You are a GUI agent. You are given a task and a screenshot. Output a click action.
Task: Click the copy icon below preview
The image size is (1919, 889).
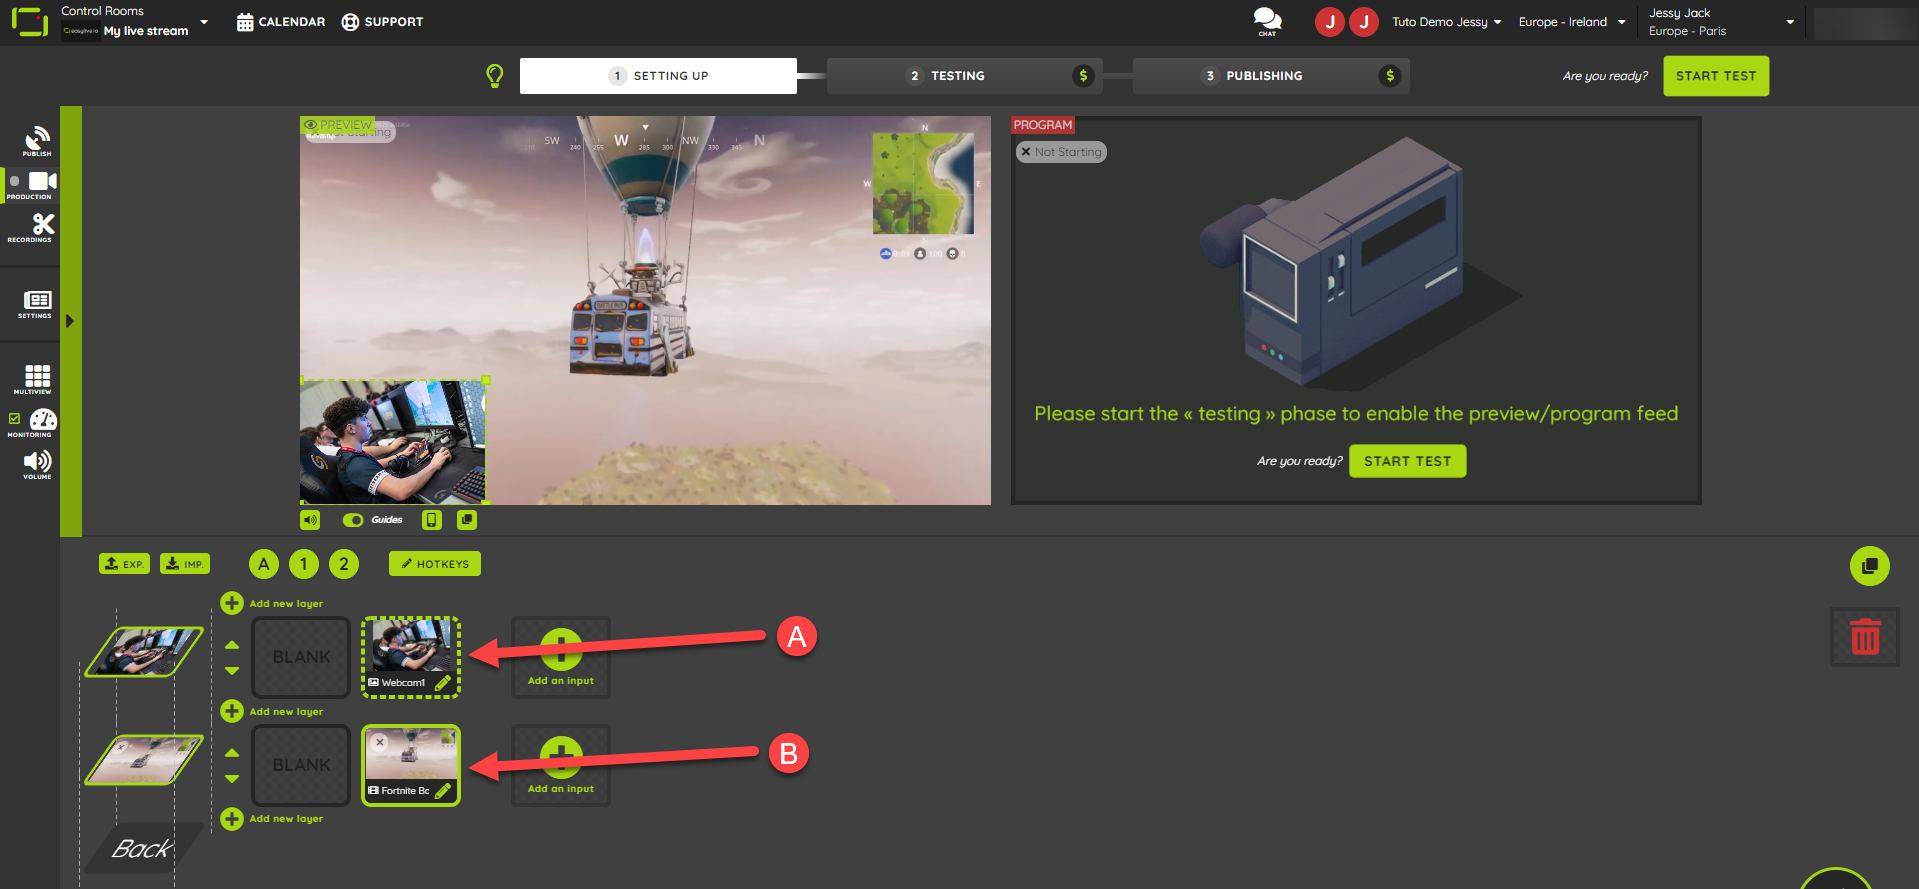tap(467, 520)
